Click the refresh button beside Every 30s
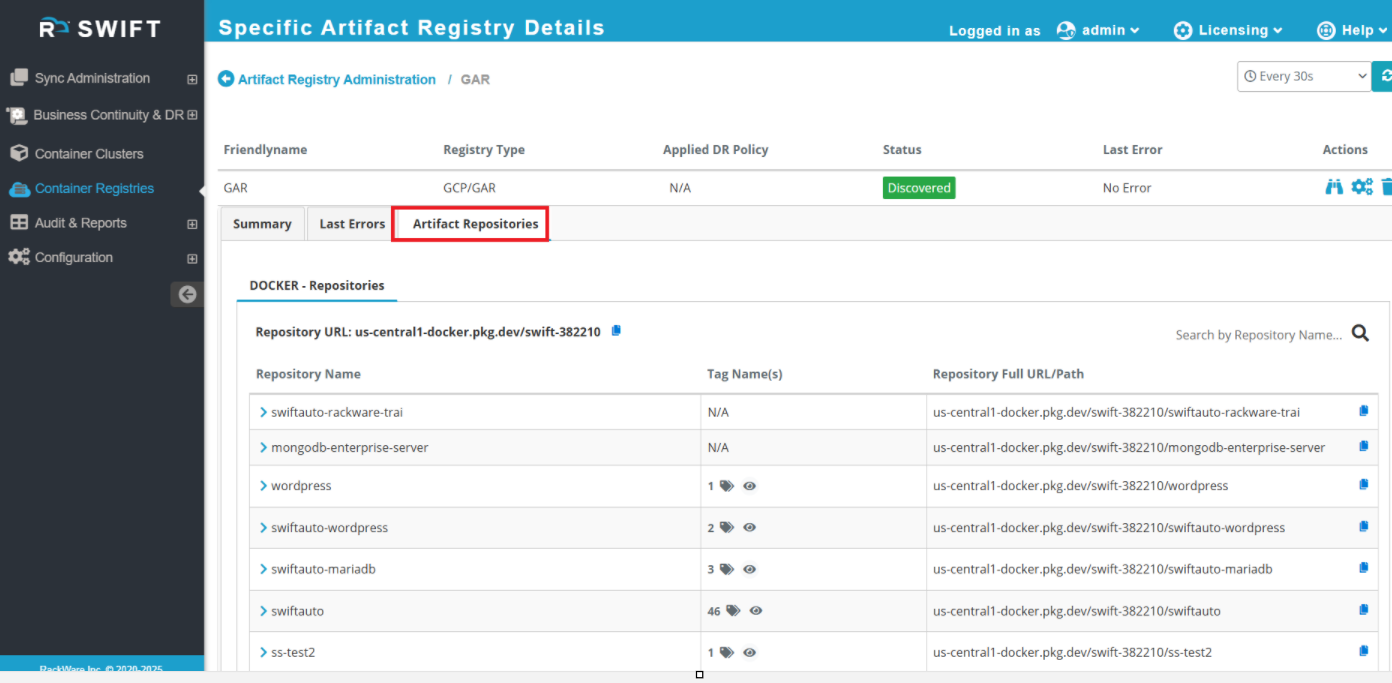 pyautogui.click(x=1383, y=76)
